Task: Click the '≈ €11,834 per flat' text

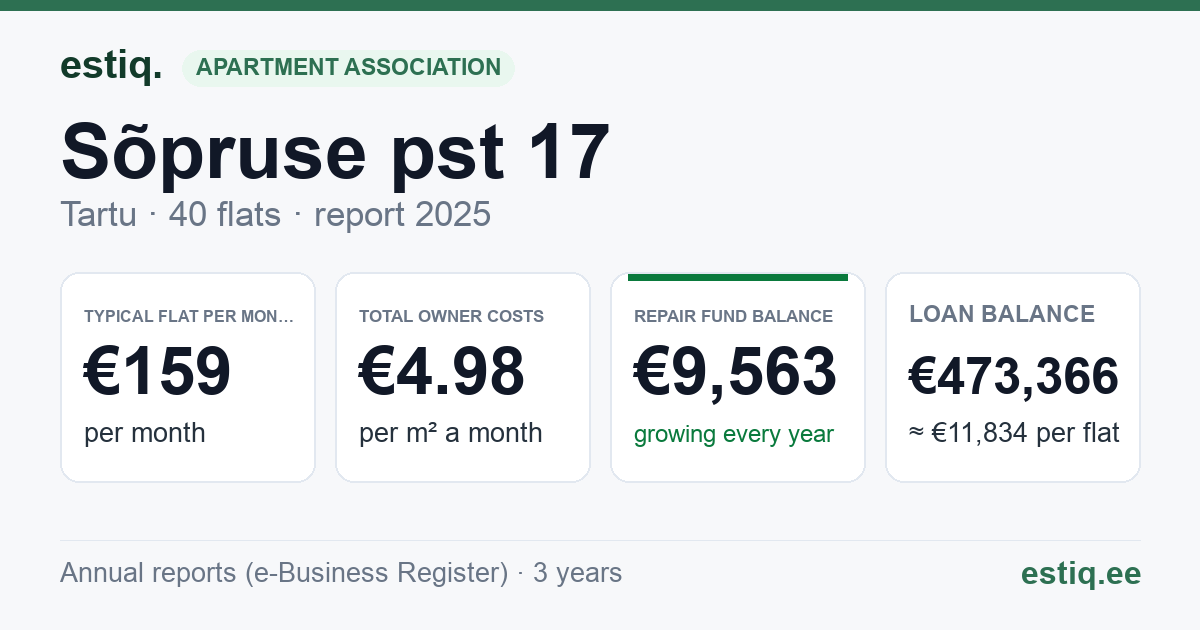Action: coord(1014,433)
